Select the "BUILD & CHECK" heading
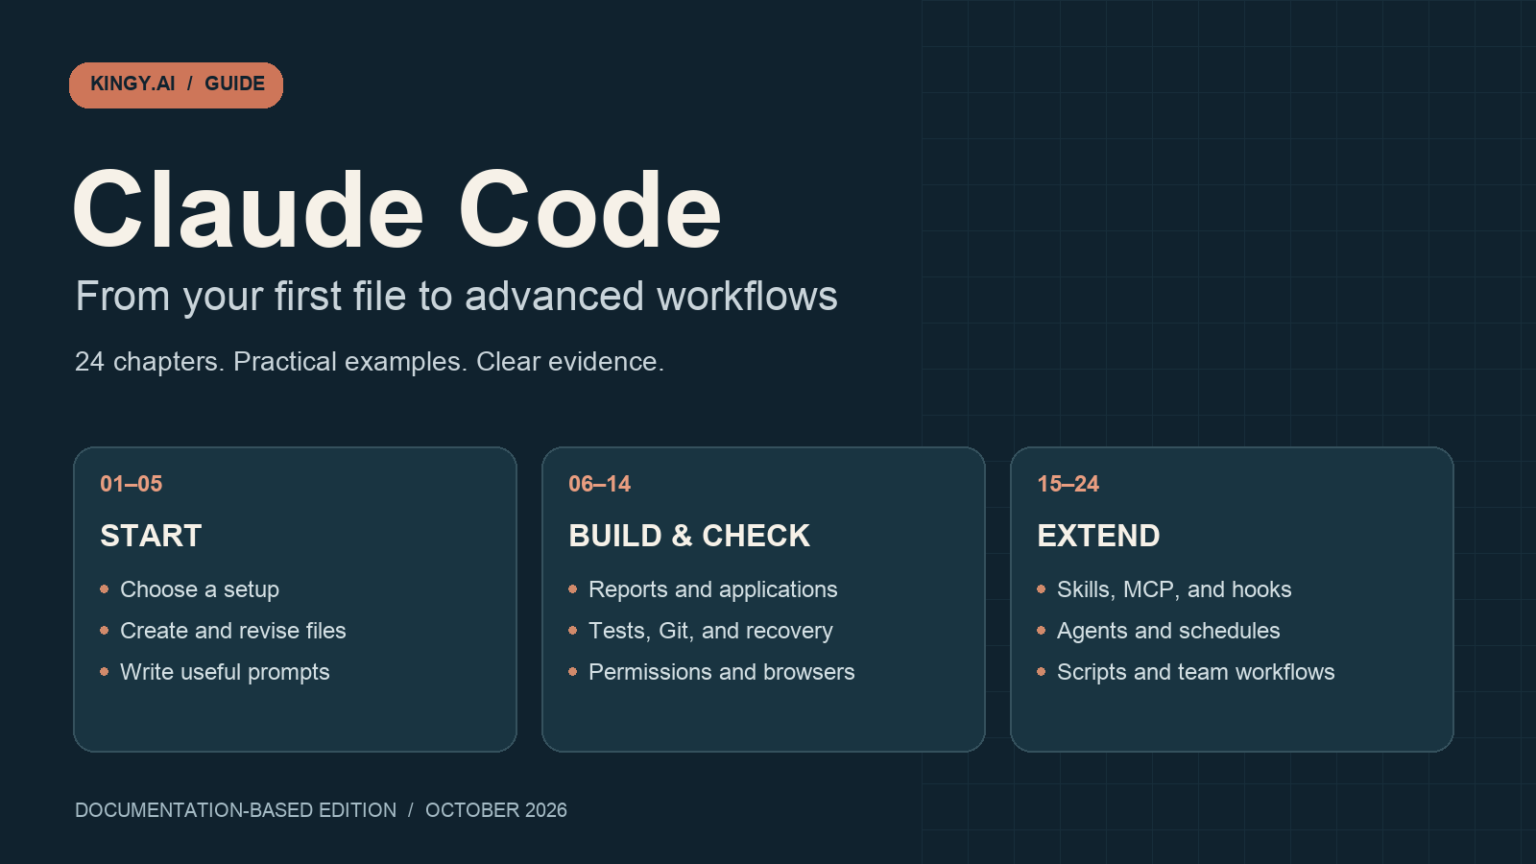Screen dimensions: 1536x864 [x=690, y=536]
